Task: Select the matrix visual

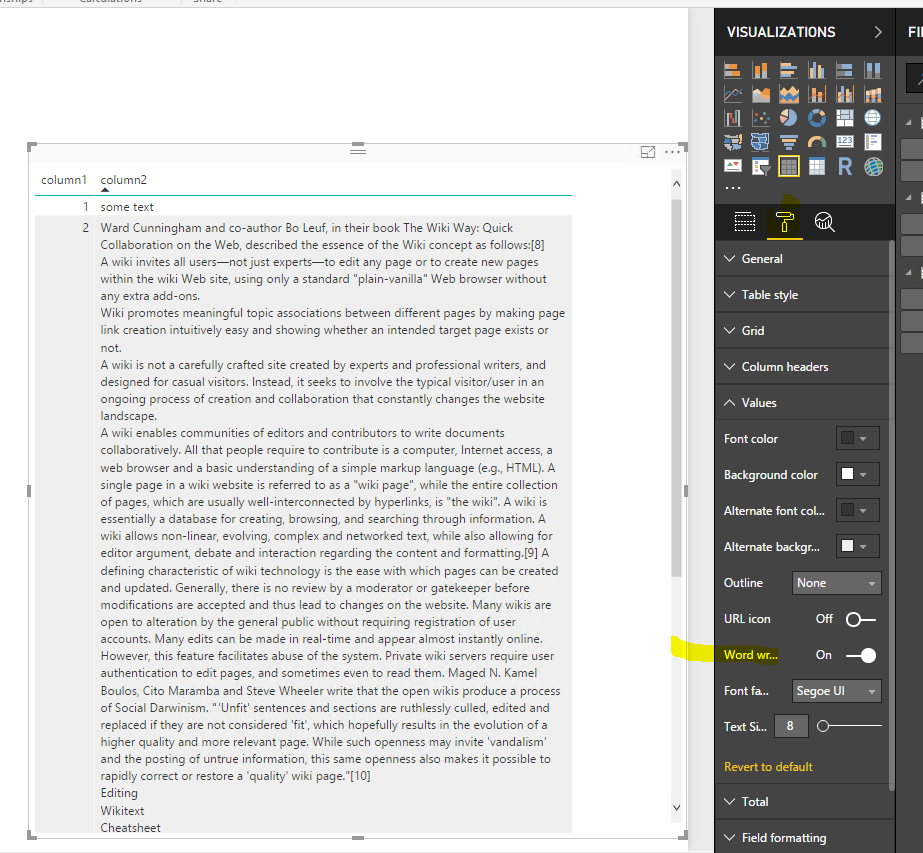Action: pyautogui.click(x=816, y=167)
